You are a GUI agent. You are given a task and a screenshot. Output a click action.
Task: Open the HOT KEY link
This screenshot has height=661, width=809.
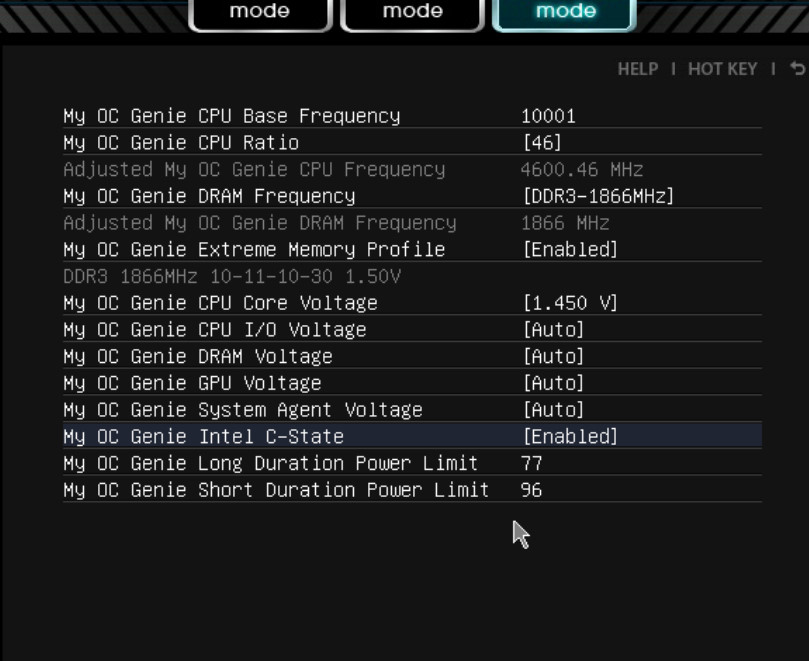click(x=722, y=69)
